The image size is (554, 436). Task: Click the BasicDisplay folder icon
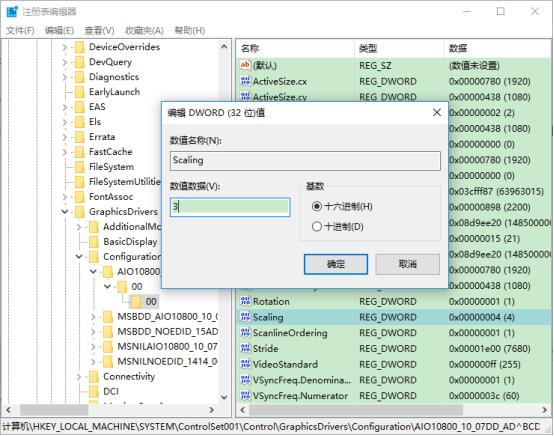94,242
